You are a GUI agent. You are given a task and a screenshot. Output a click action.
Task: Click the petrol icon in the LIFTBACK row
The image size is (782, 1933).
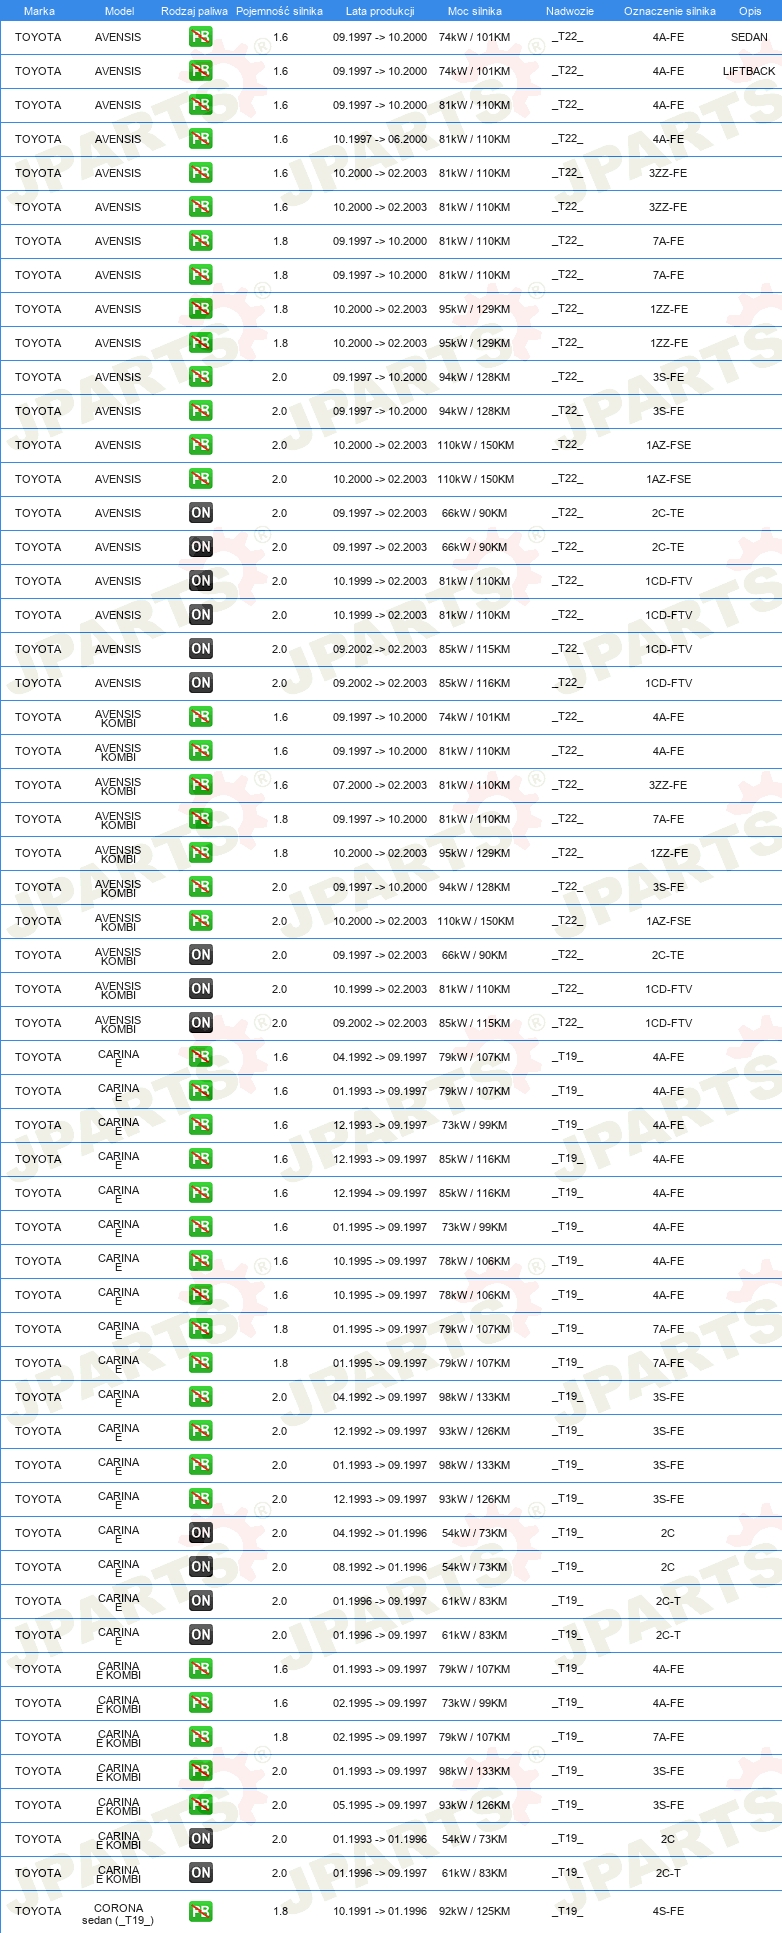pos(201,71)
